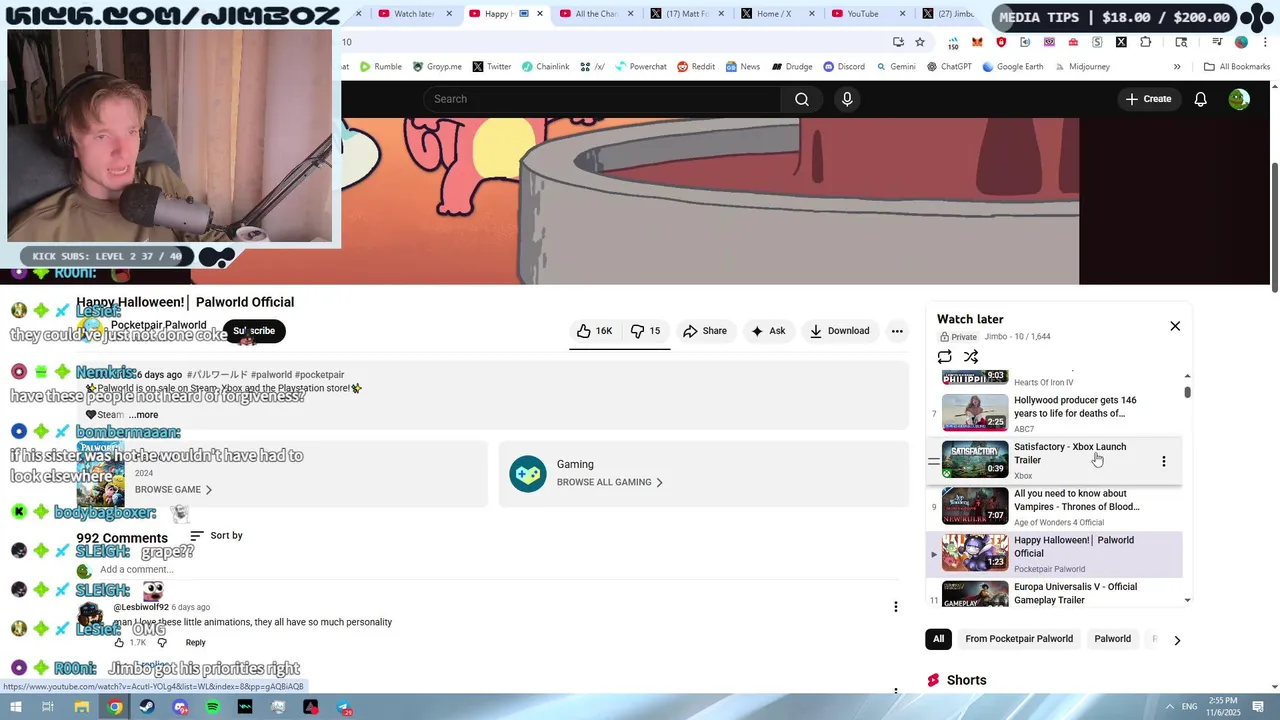Open Steam from the taskbar
This screenshot has height=720, width=1280.
tap(147, 707)
